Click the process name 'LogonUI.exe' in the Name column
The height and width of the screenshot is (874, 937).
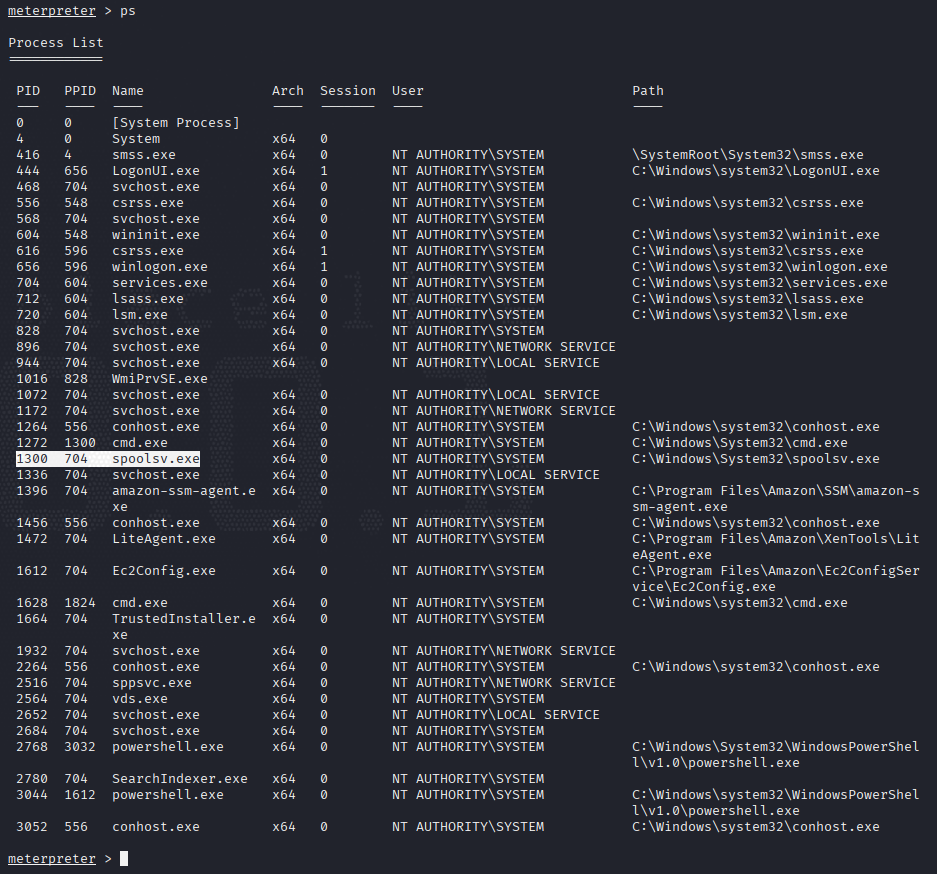point(156,171)
